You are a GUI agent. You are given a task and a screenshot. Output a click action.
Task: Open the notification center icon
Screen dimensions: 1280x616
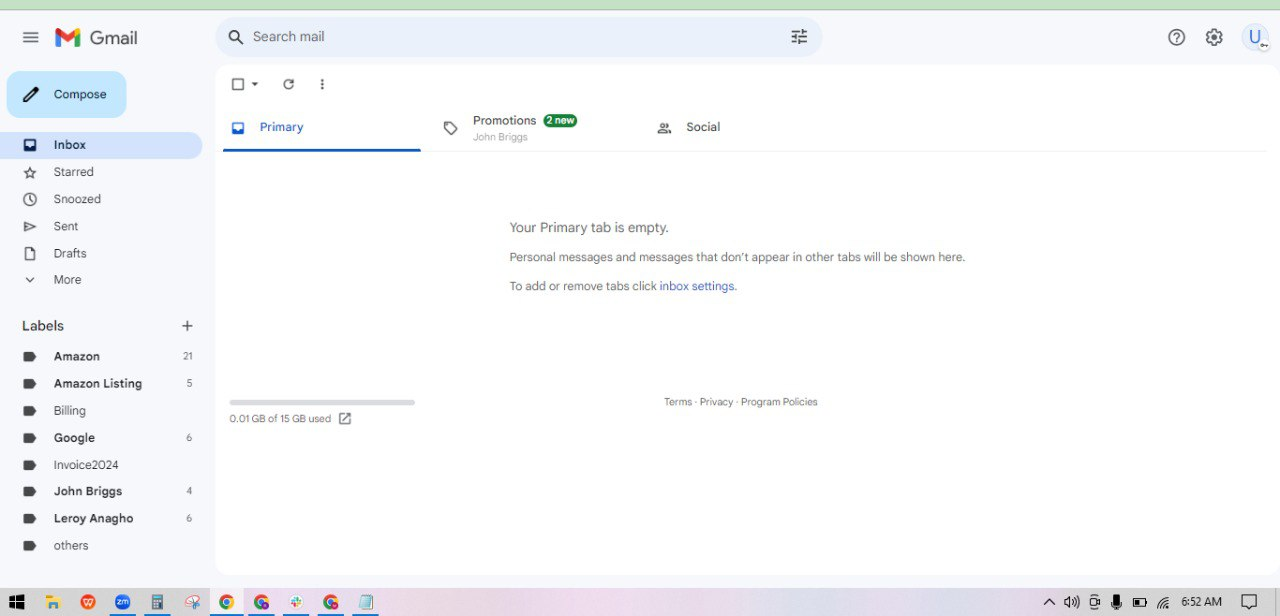pyautogui.click(x=1249, y=602)
